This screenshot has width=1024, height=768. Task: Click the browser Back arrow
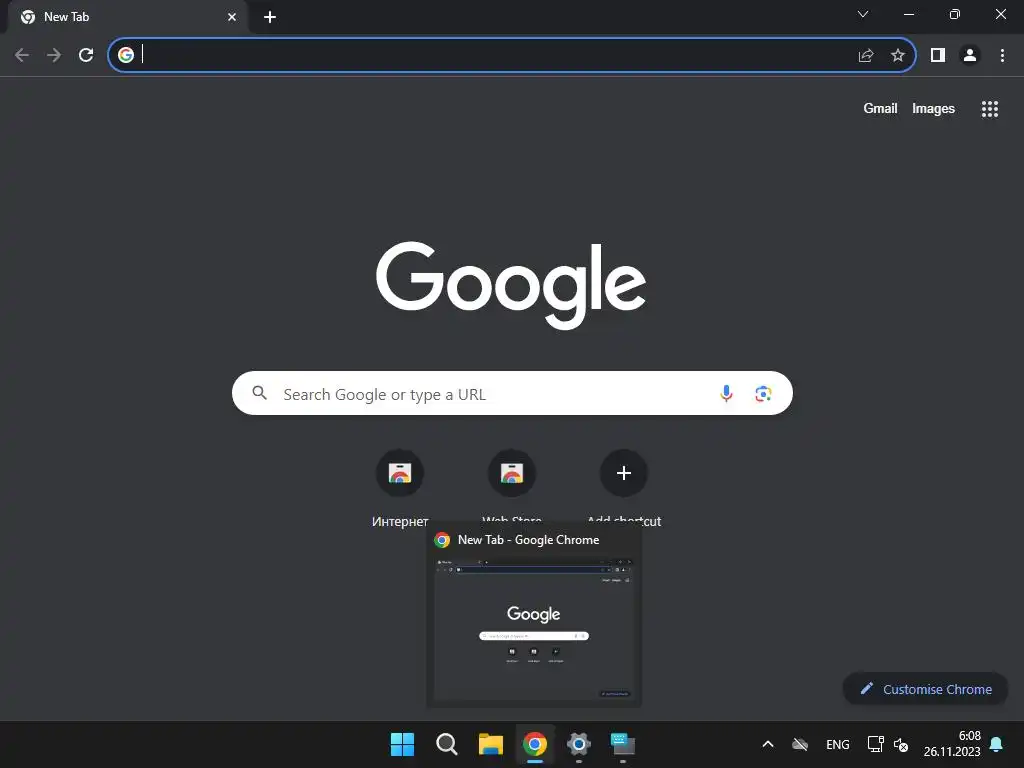tap(22, 55)
